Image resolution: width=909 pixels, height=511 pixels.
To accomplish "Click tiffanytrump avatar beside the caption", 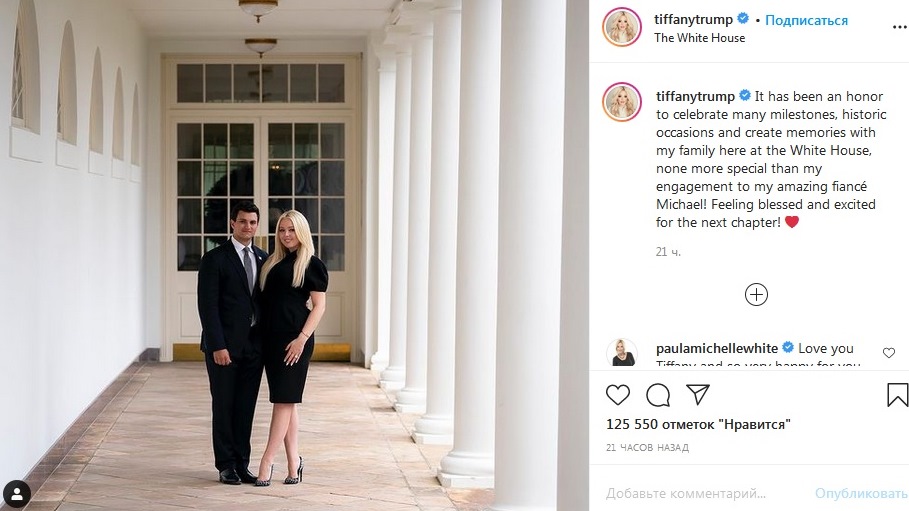I will tap(622, 102).
